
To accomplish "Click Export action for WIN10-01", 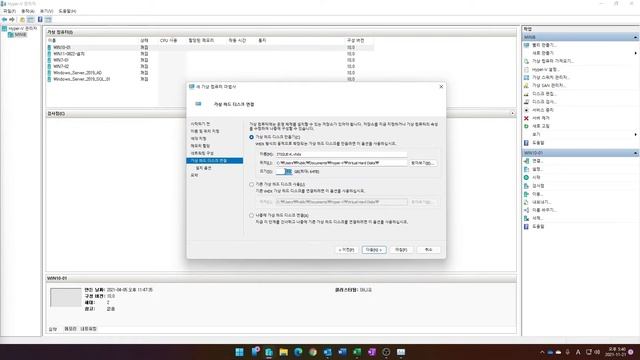I will [x=541, y=202].
